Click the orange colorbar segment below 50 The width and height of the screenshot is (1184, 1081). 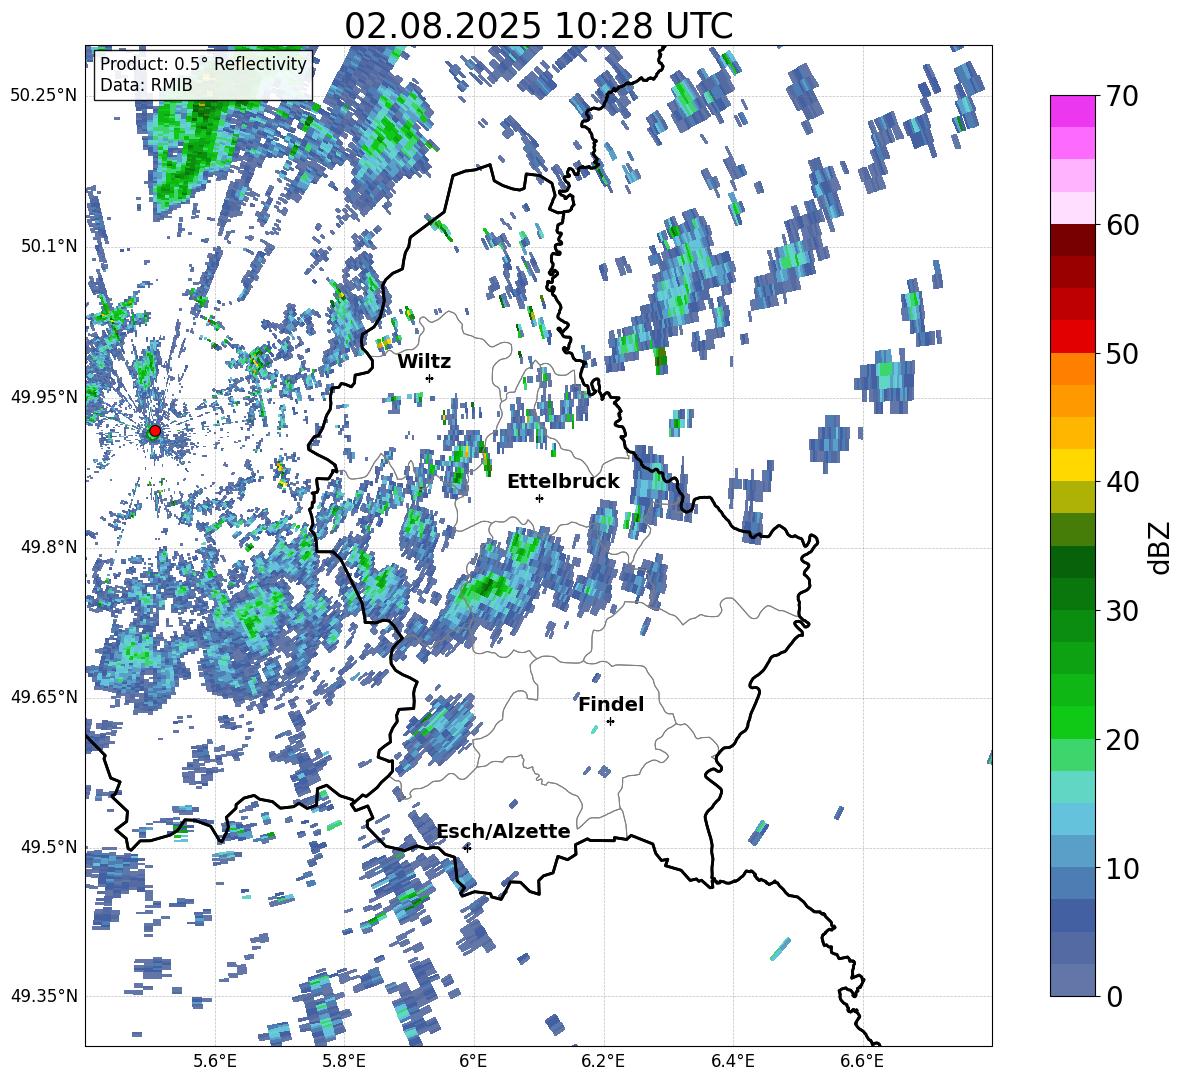coord(1072,368)
